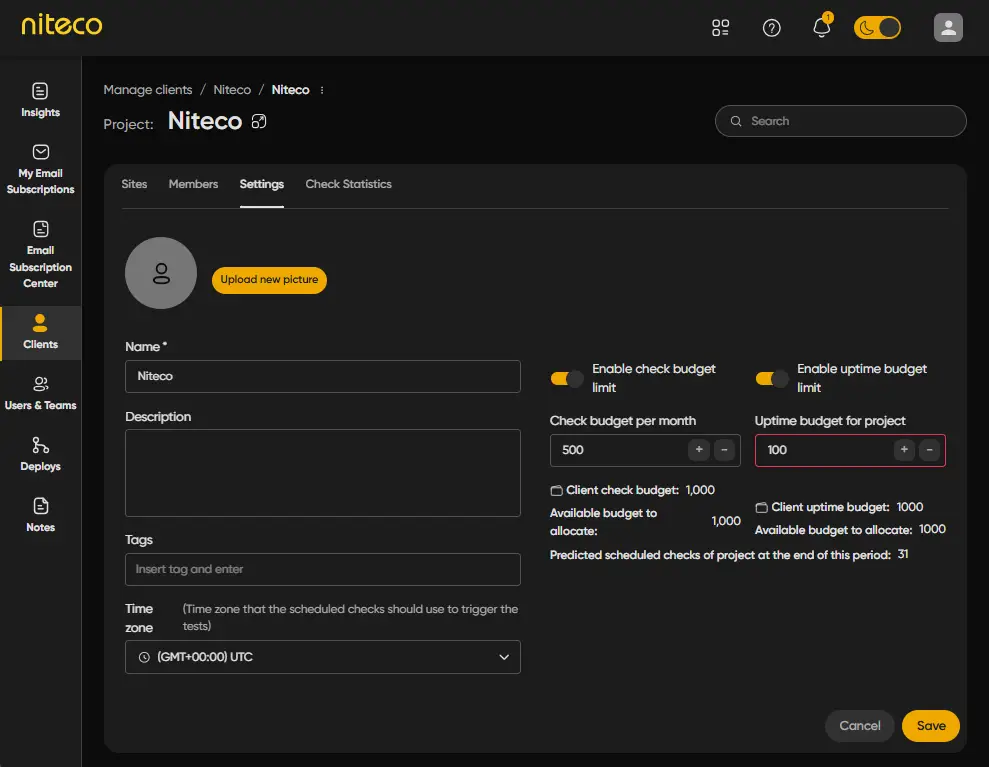Switch to the Check Statistics tab
The height and width of the screenshot is (767, 989).
tap(348, 184)
